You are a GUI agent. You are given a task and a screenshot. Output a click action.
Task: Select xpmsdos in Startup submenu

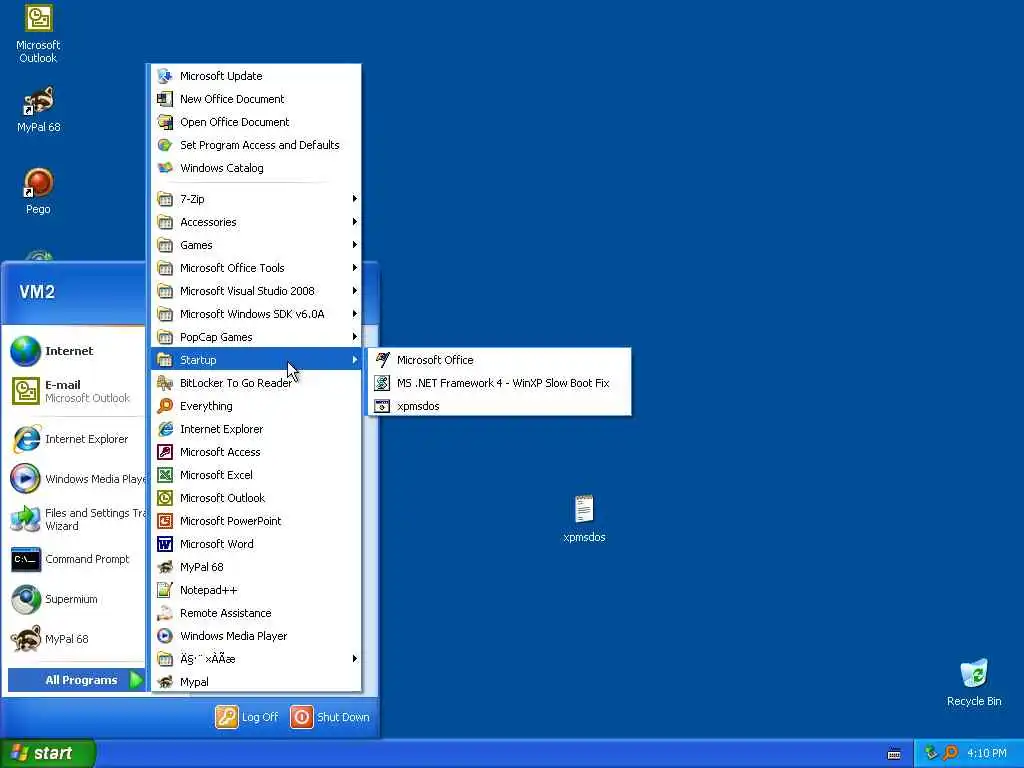pos(500,406)
